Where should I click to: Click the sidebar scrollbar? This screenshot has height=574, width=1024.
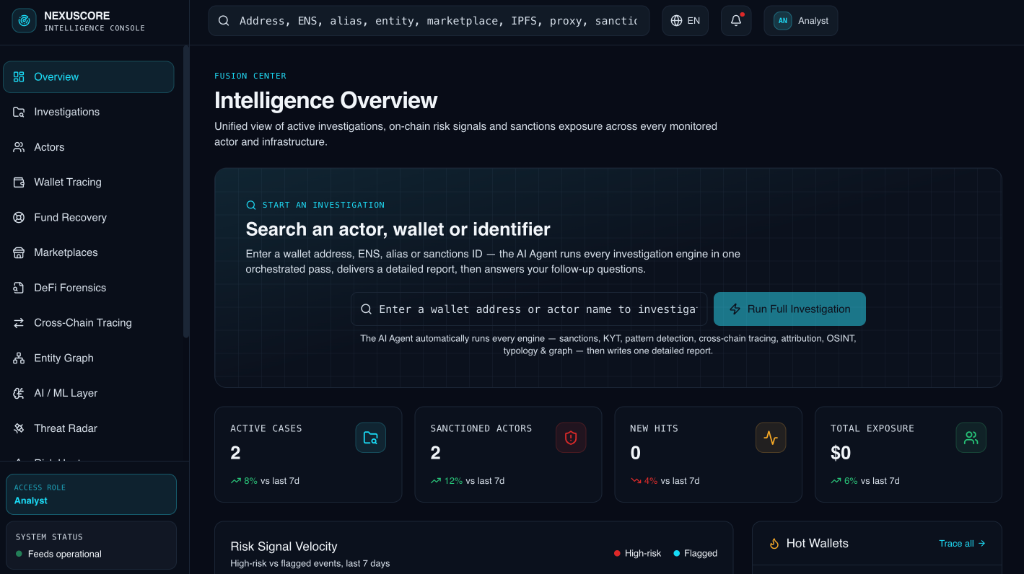point(186,191)
